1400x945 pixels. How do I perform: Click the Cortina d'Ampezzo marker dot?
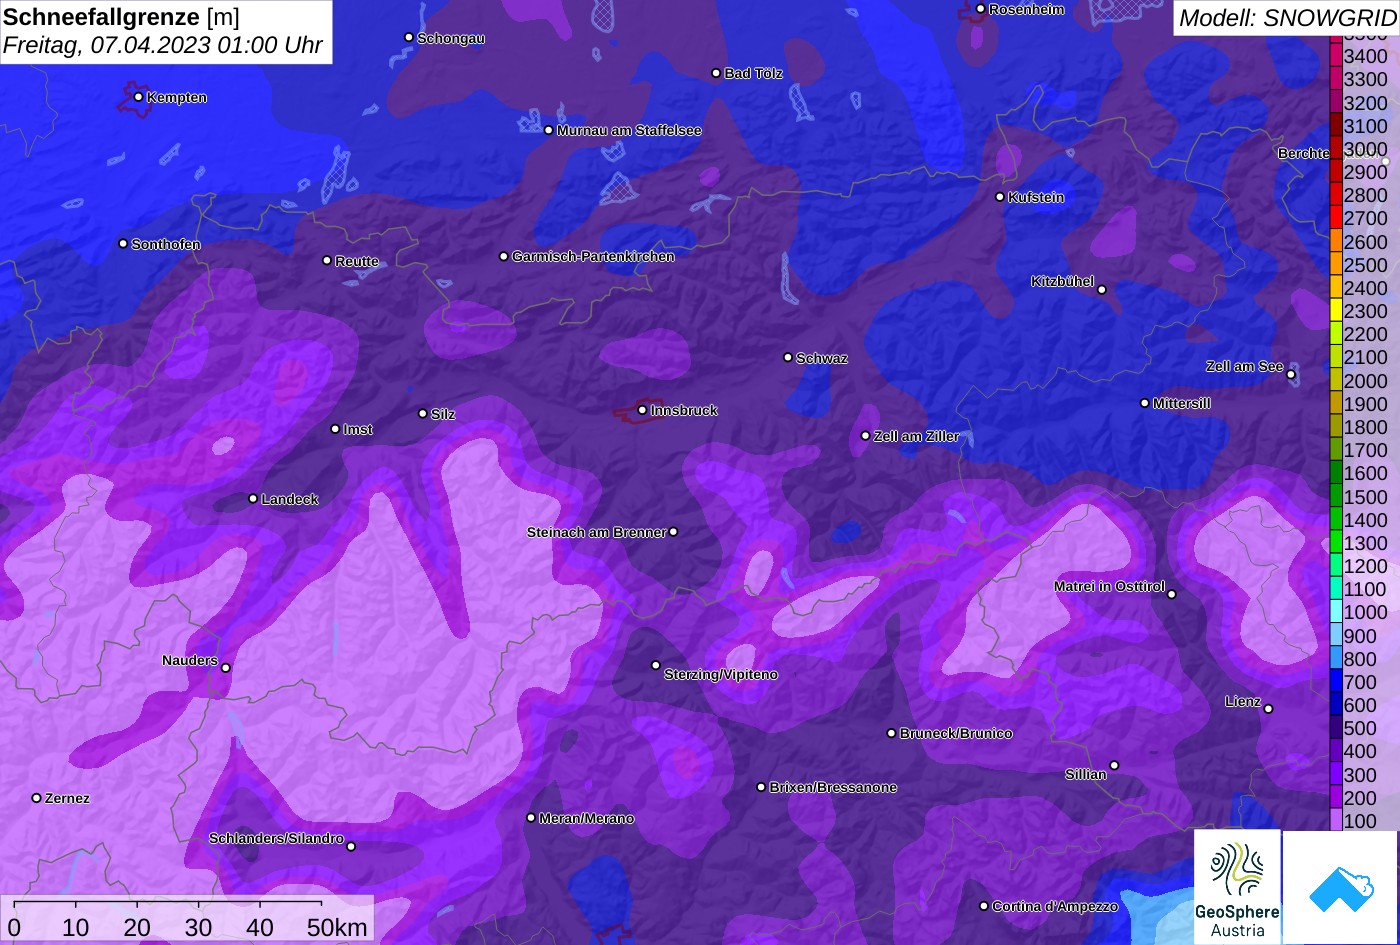click(x=984, y=906)
